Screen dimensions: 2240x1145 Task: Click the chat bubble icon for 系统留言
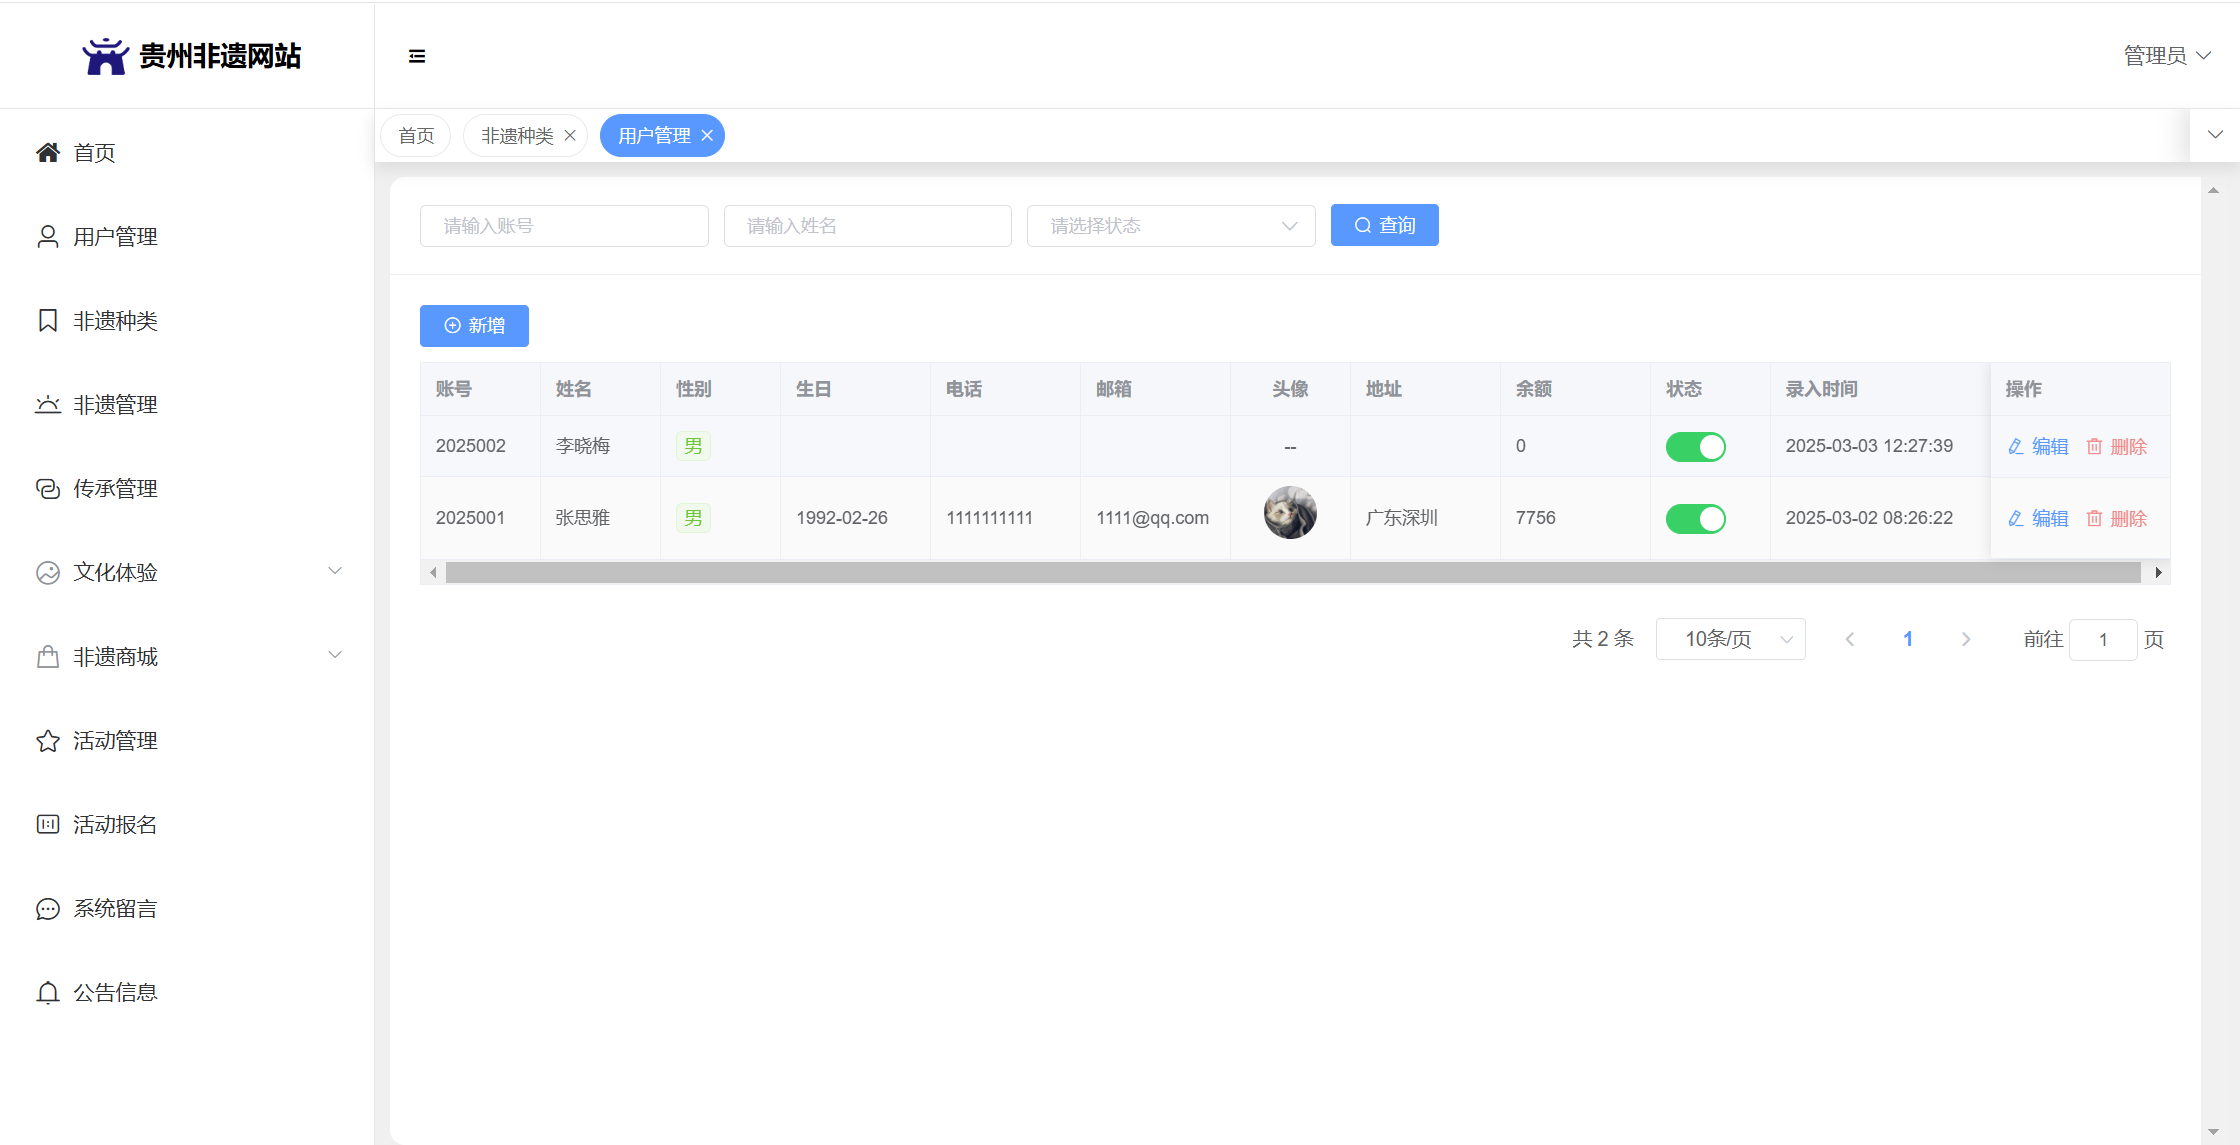[x=47, y=908]
